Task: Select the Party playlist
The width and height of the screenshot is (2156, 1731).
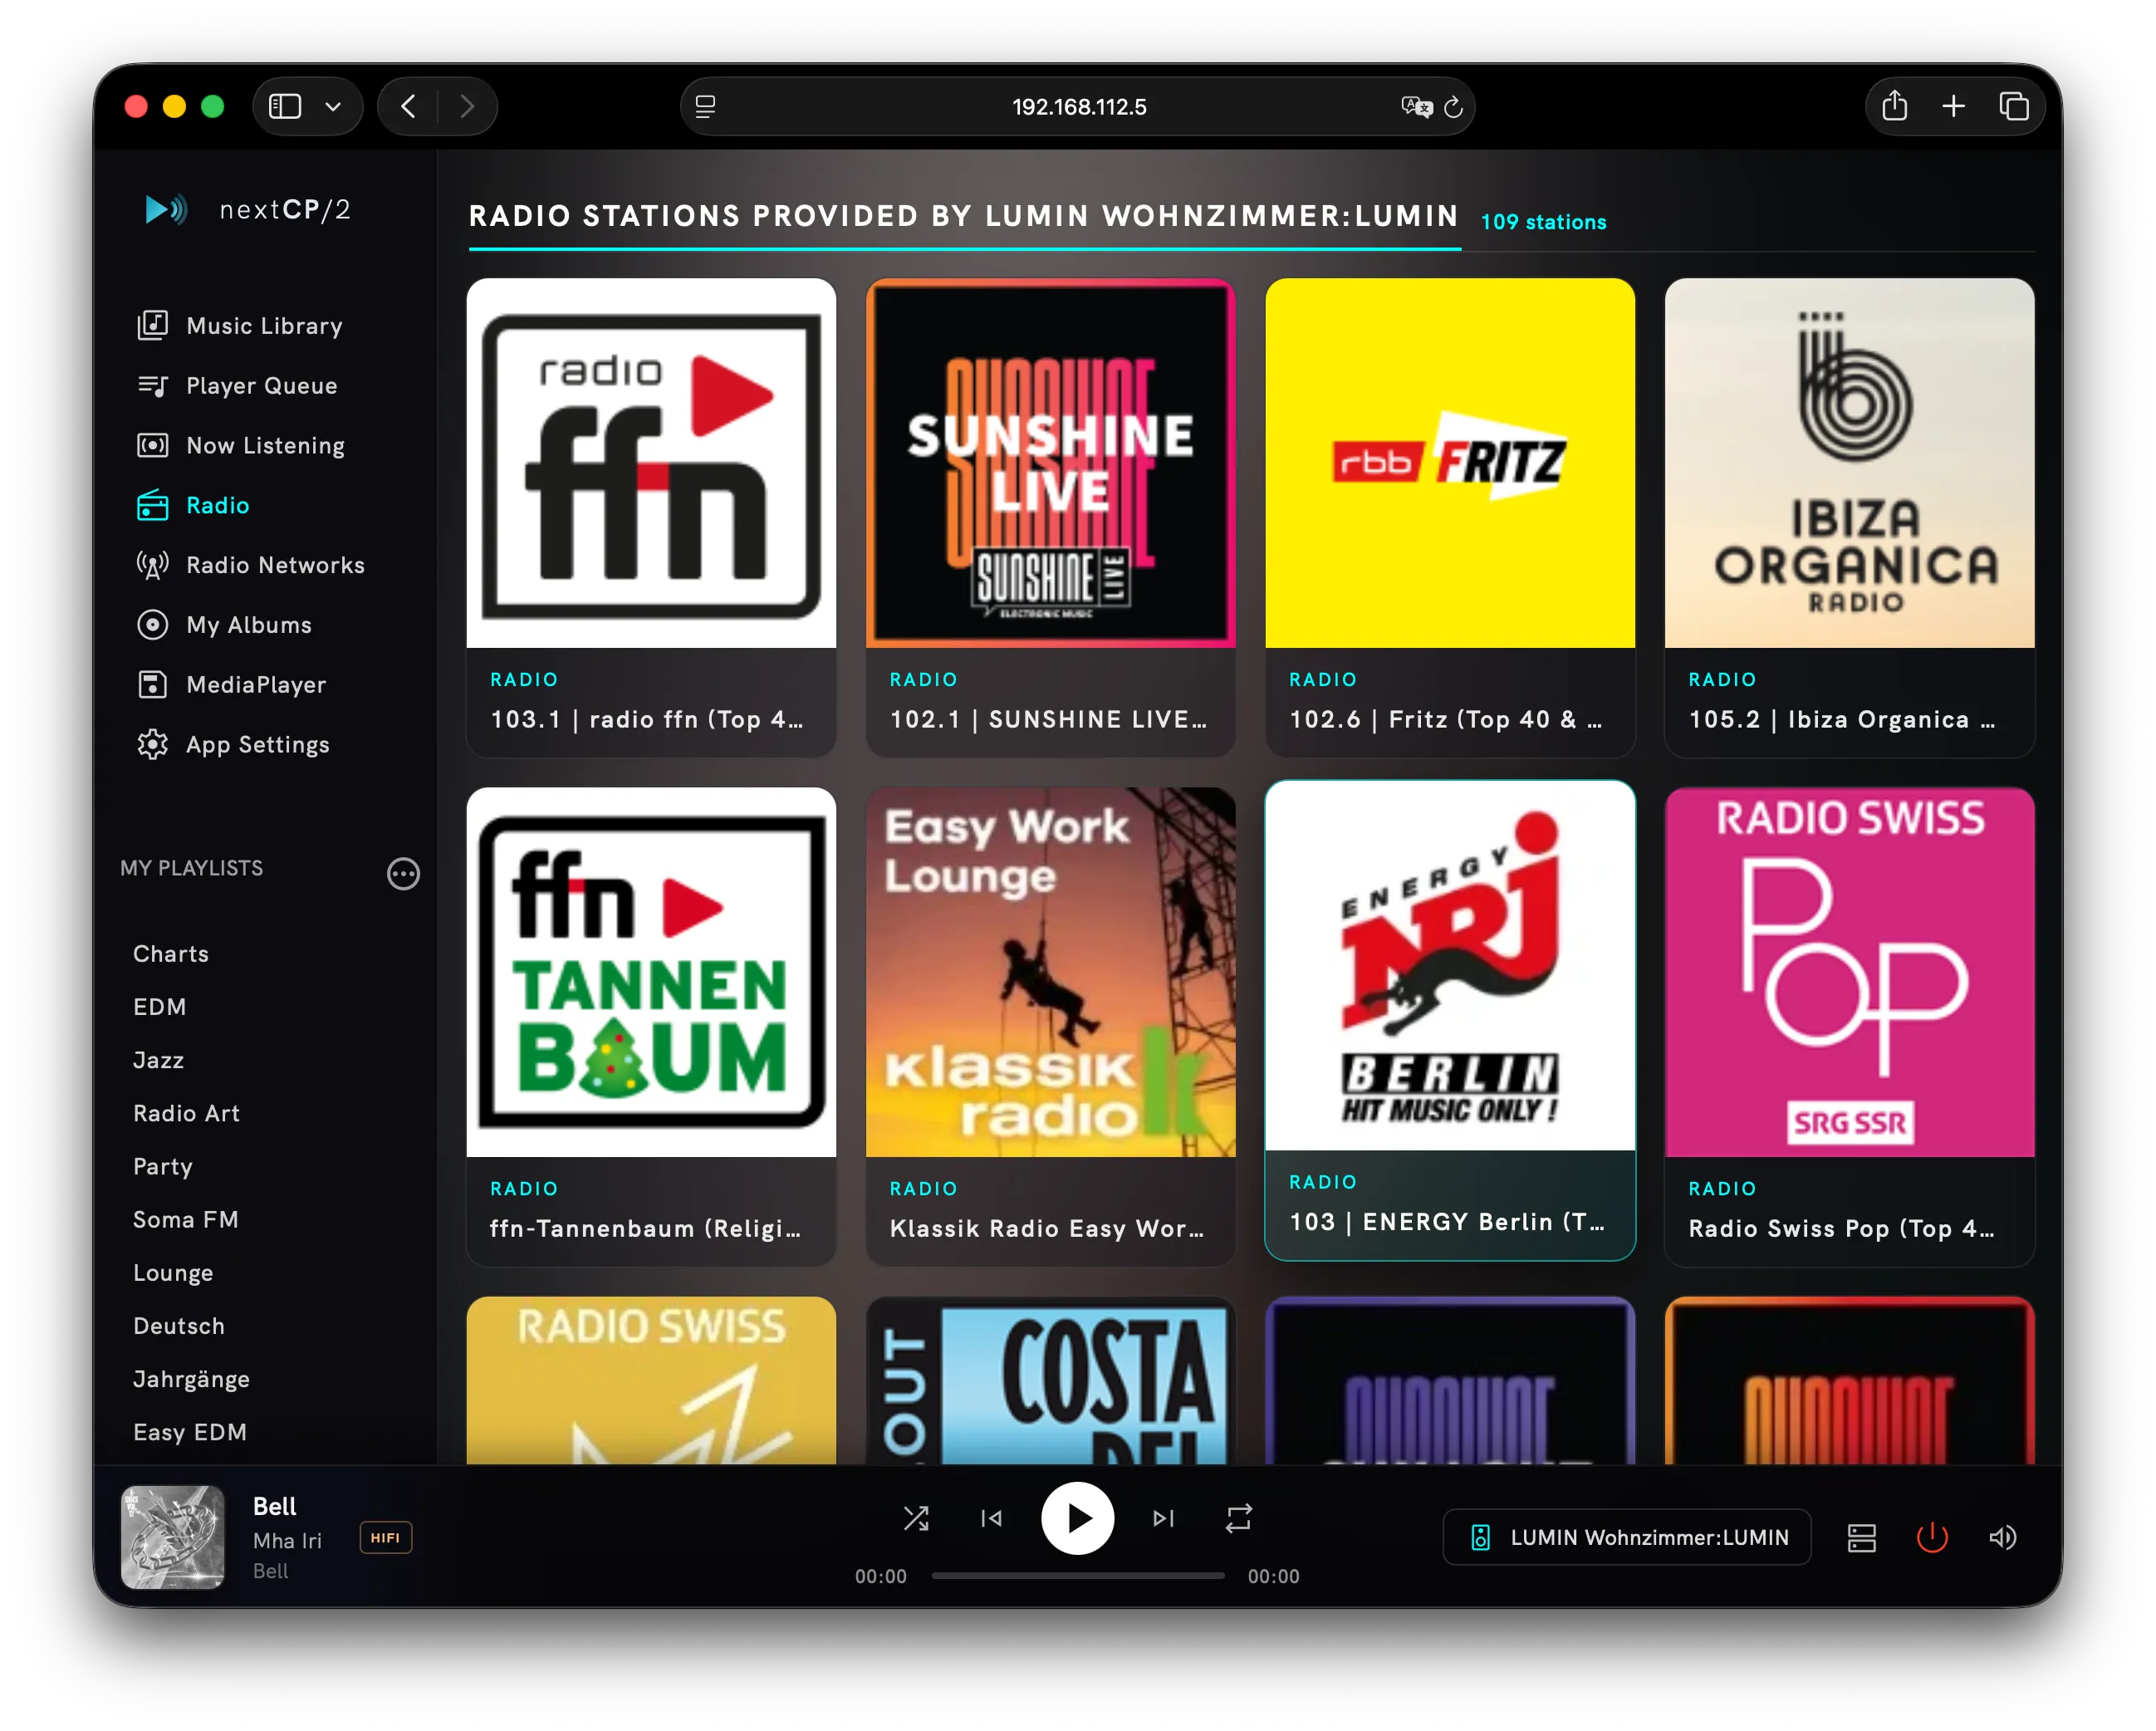Action: click(x=163, y=1166)
